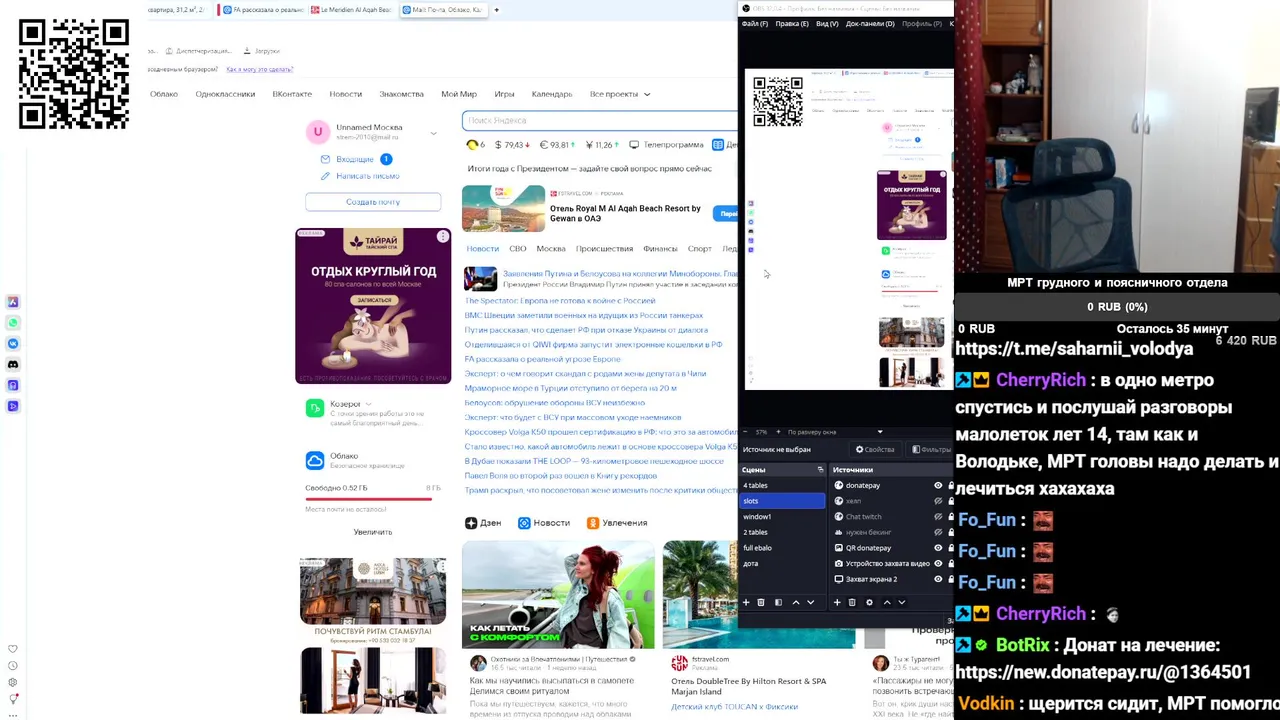Move the selected scene up
The width and height of the screenshot is (1280, 720).
(796, 602)
